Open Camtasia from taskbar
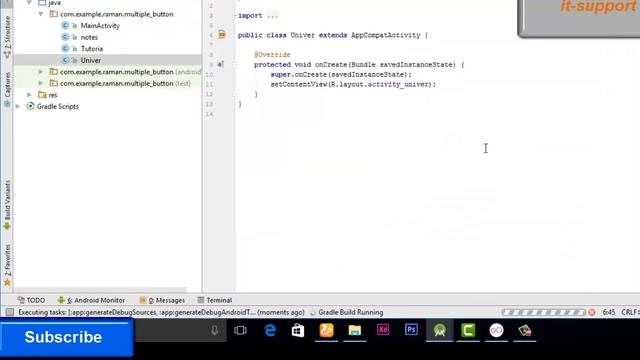Image resolution: width=640 pixels, height=360 pixels. tap(468, 330)
